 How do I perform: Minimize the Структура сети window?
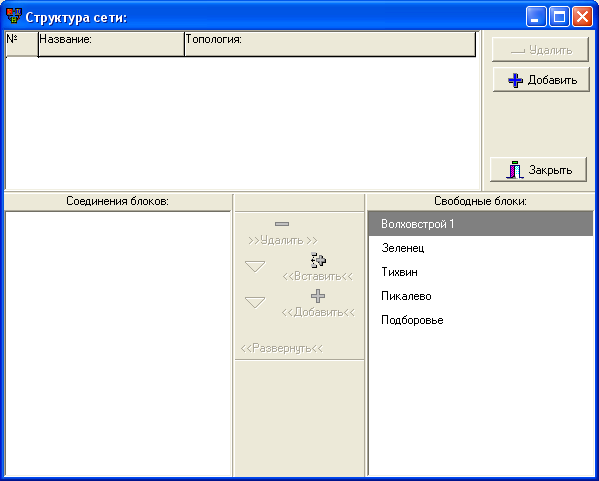pos(536,17)
